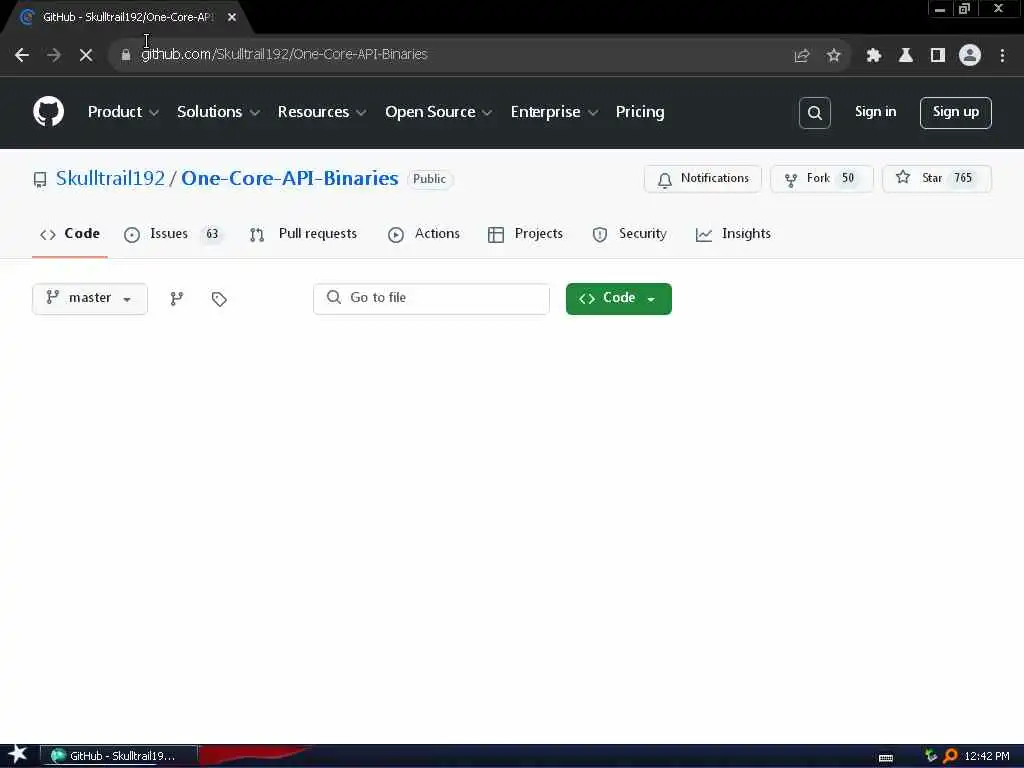Click the Notifications button
This screenshot has width=1024, height=768.
[703, 178]
